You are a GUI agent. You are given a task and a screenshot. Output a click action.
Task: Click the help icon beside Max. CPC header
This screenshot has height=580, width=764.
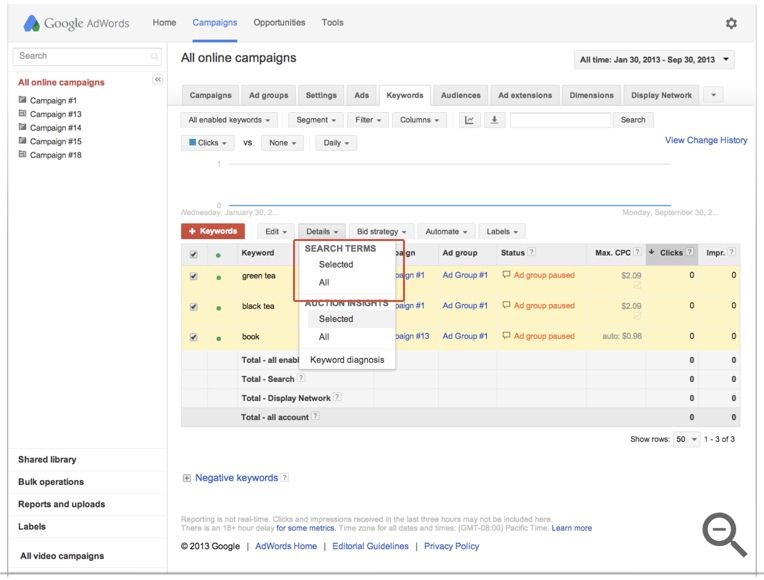[x=637, y=252]
